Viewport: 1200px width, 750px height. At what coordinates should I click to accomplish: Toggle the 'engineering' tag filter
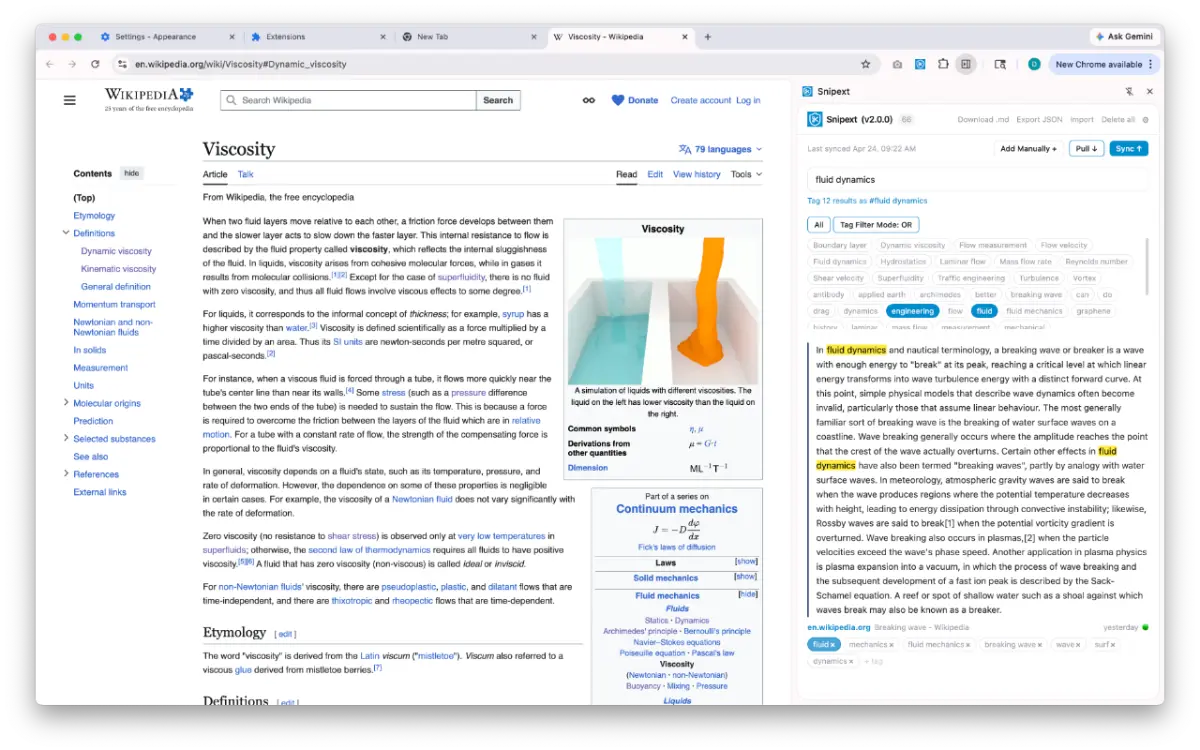pos(912,311)
